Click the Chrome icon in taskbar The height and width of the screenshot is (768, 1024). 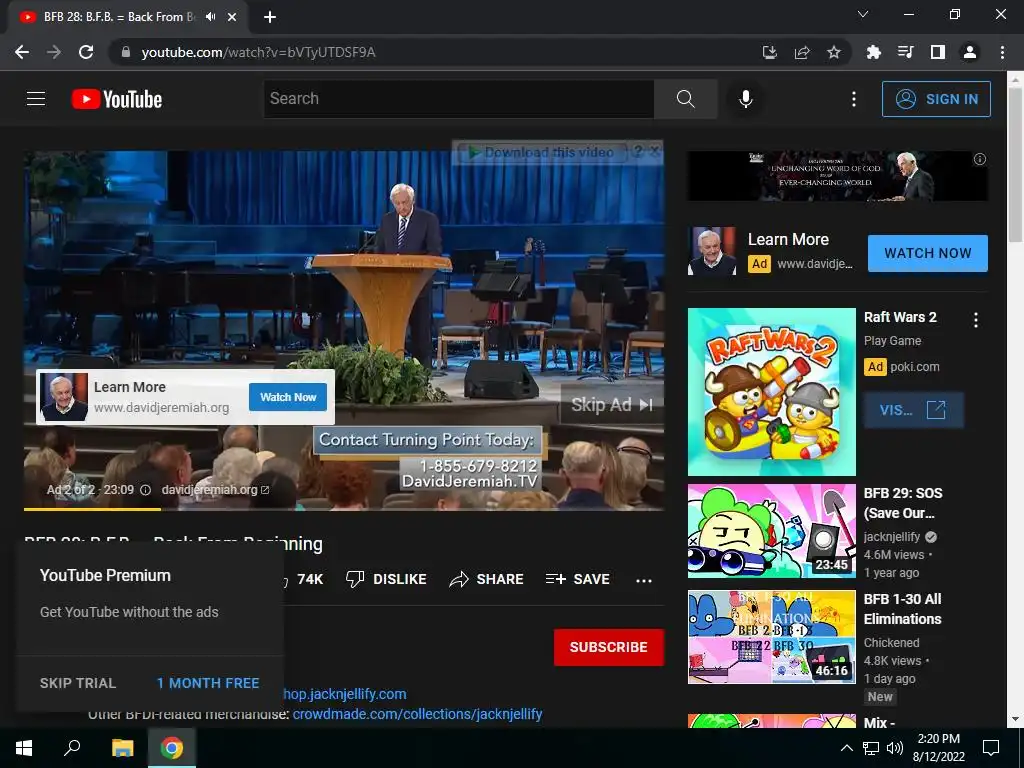[172, 748]
